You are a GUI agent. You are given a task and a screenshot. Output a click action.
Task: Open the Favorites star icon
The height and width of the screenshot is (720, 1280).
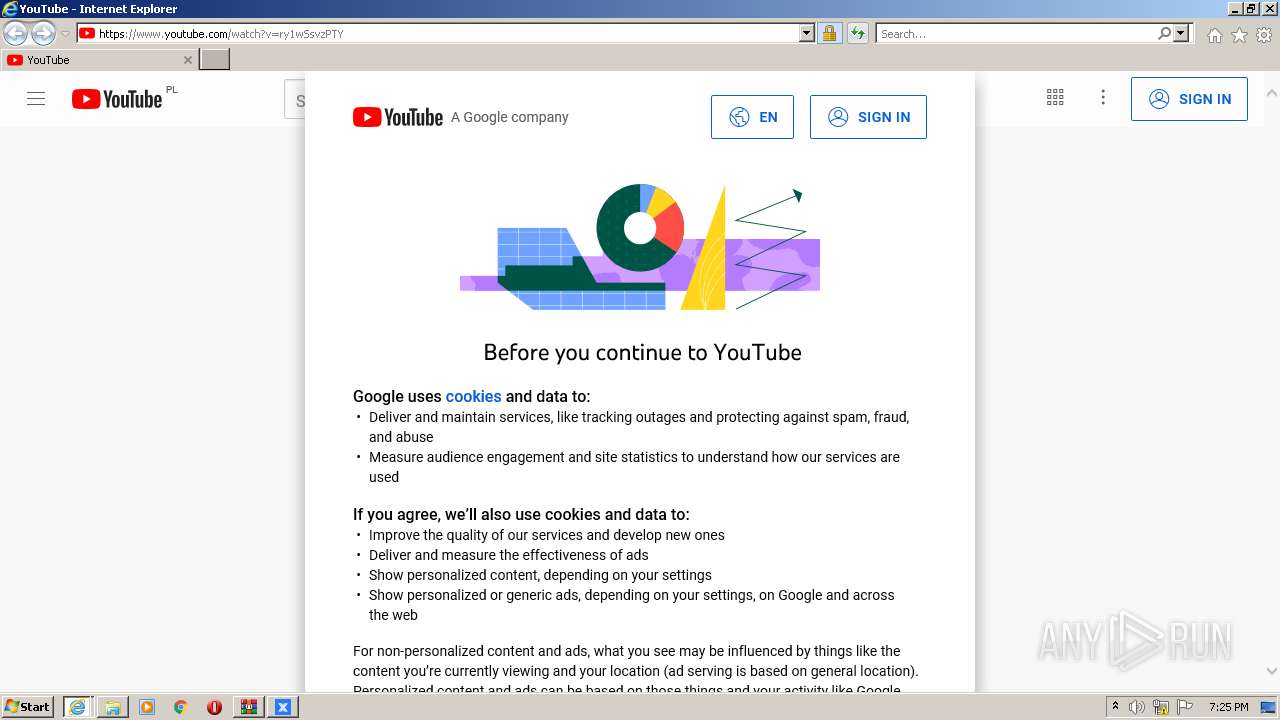tap(1239, 35)
